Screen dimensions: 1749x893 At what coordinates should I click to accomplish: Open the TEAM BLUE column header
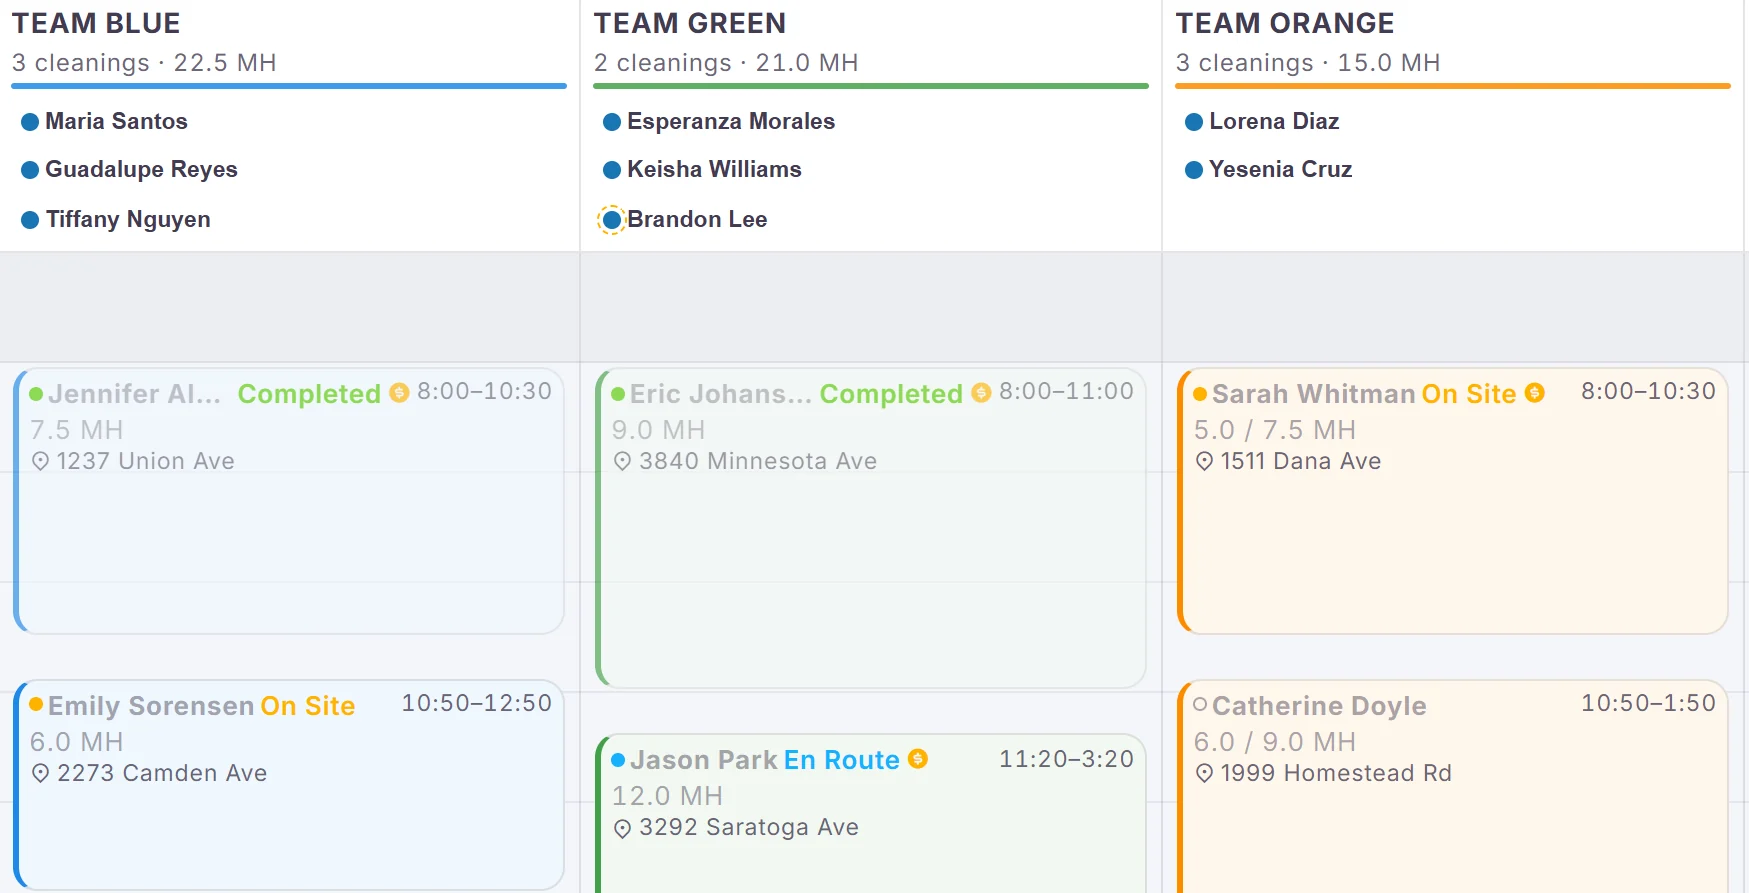click(96, 23)
